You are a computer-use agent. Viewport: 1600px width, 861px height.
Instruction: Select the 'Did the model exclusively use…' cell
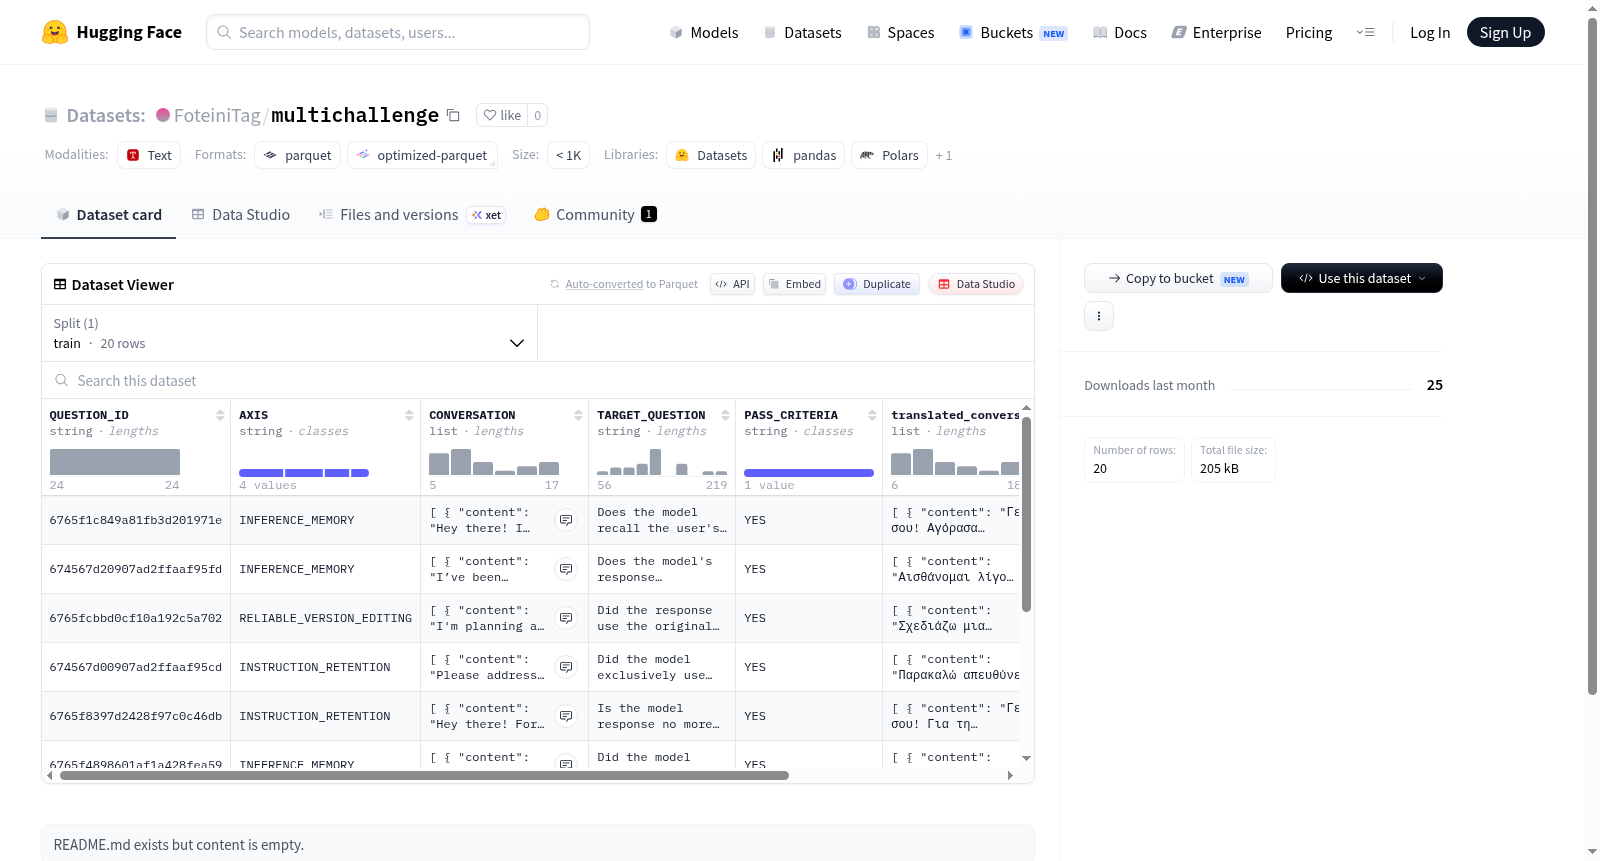pyautogui.click(x=662, y=667)
